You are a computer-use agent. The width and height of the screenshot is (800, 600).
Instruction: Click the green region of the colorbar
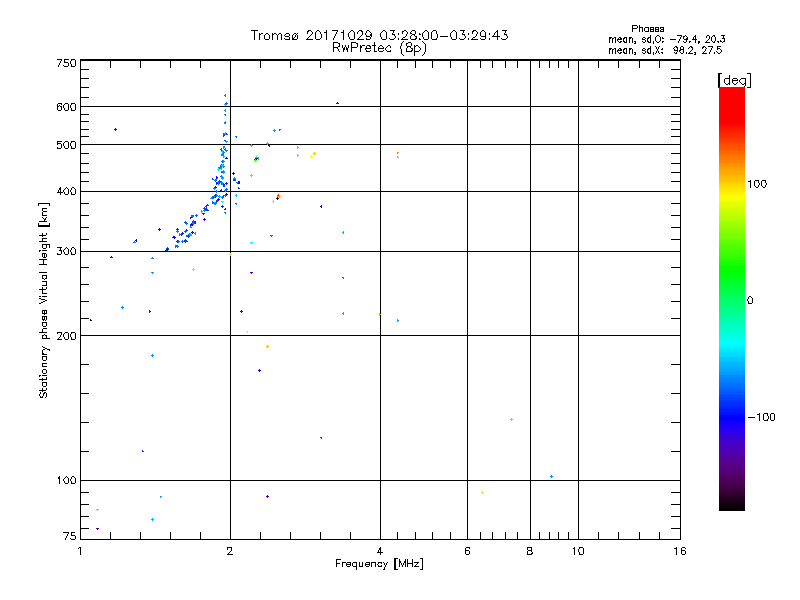click(731, 290)
